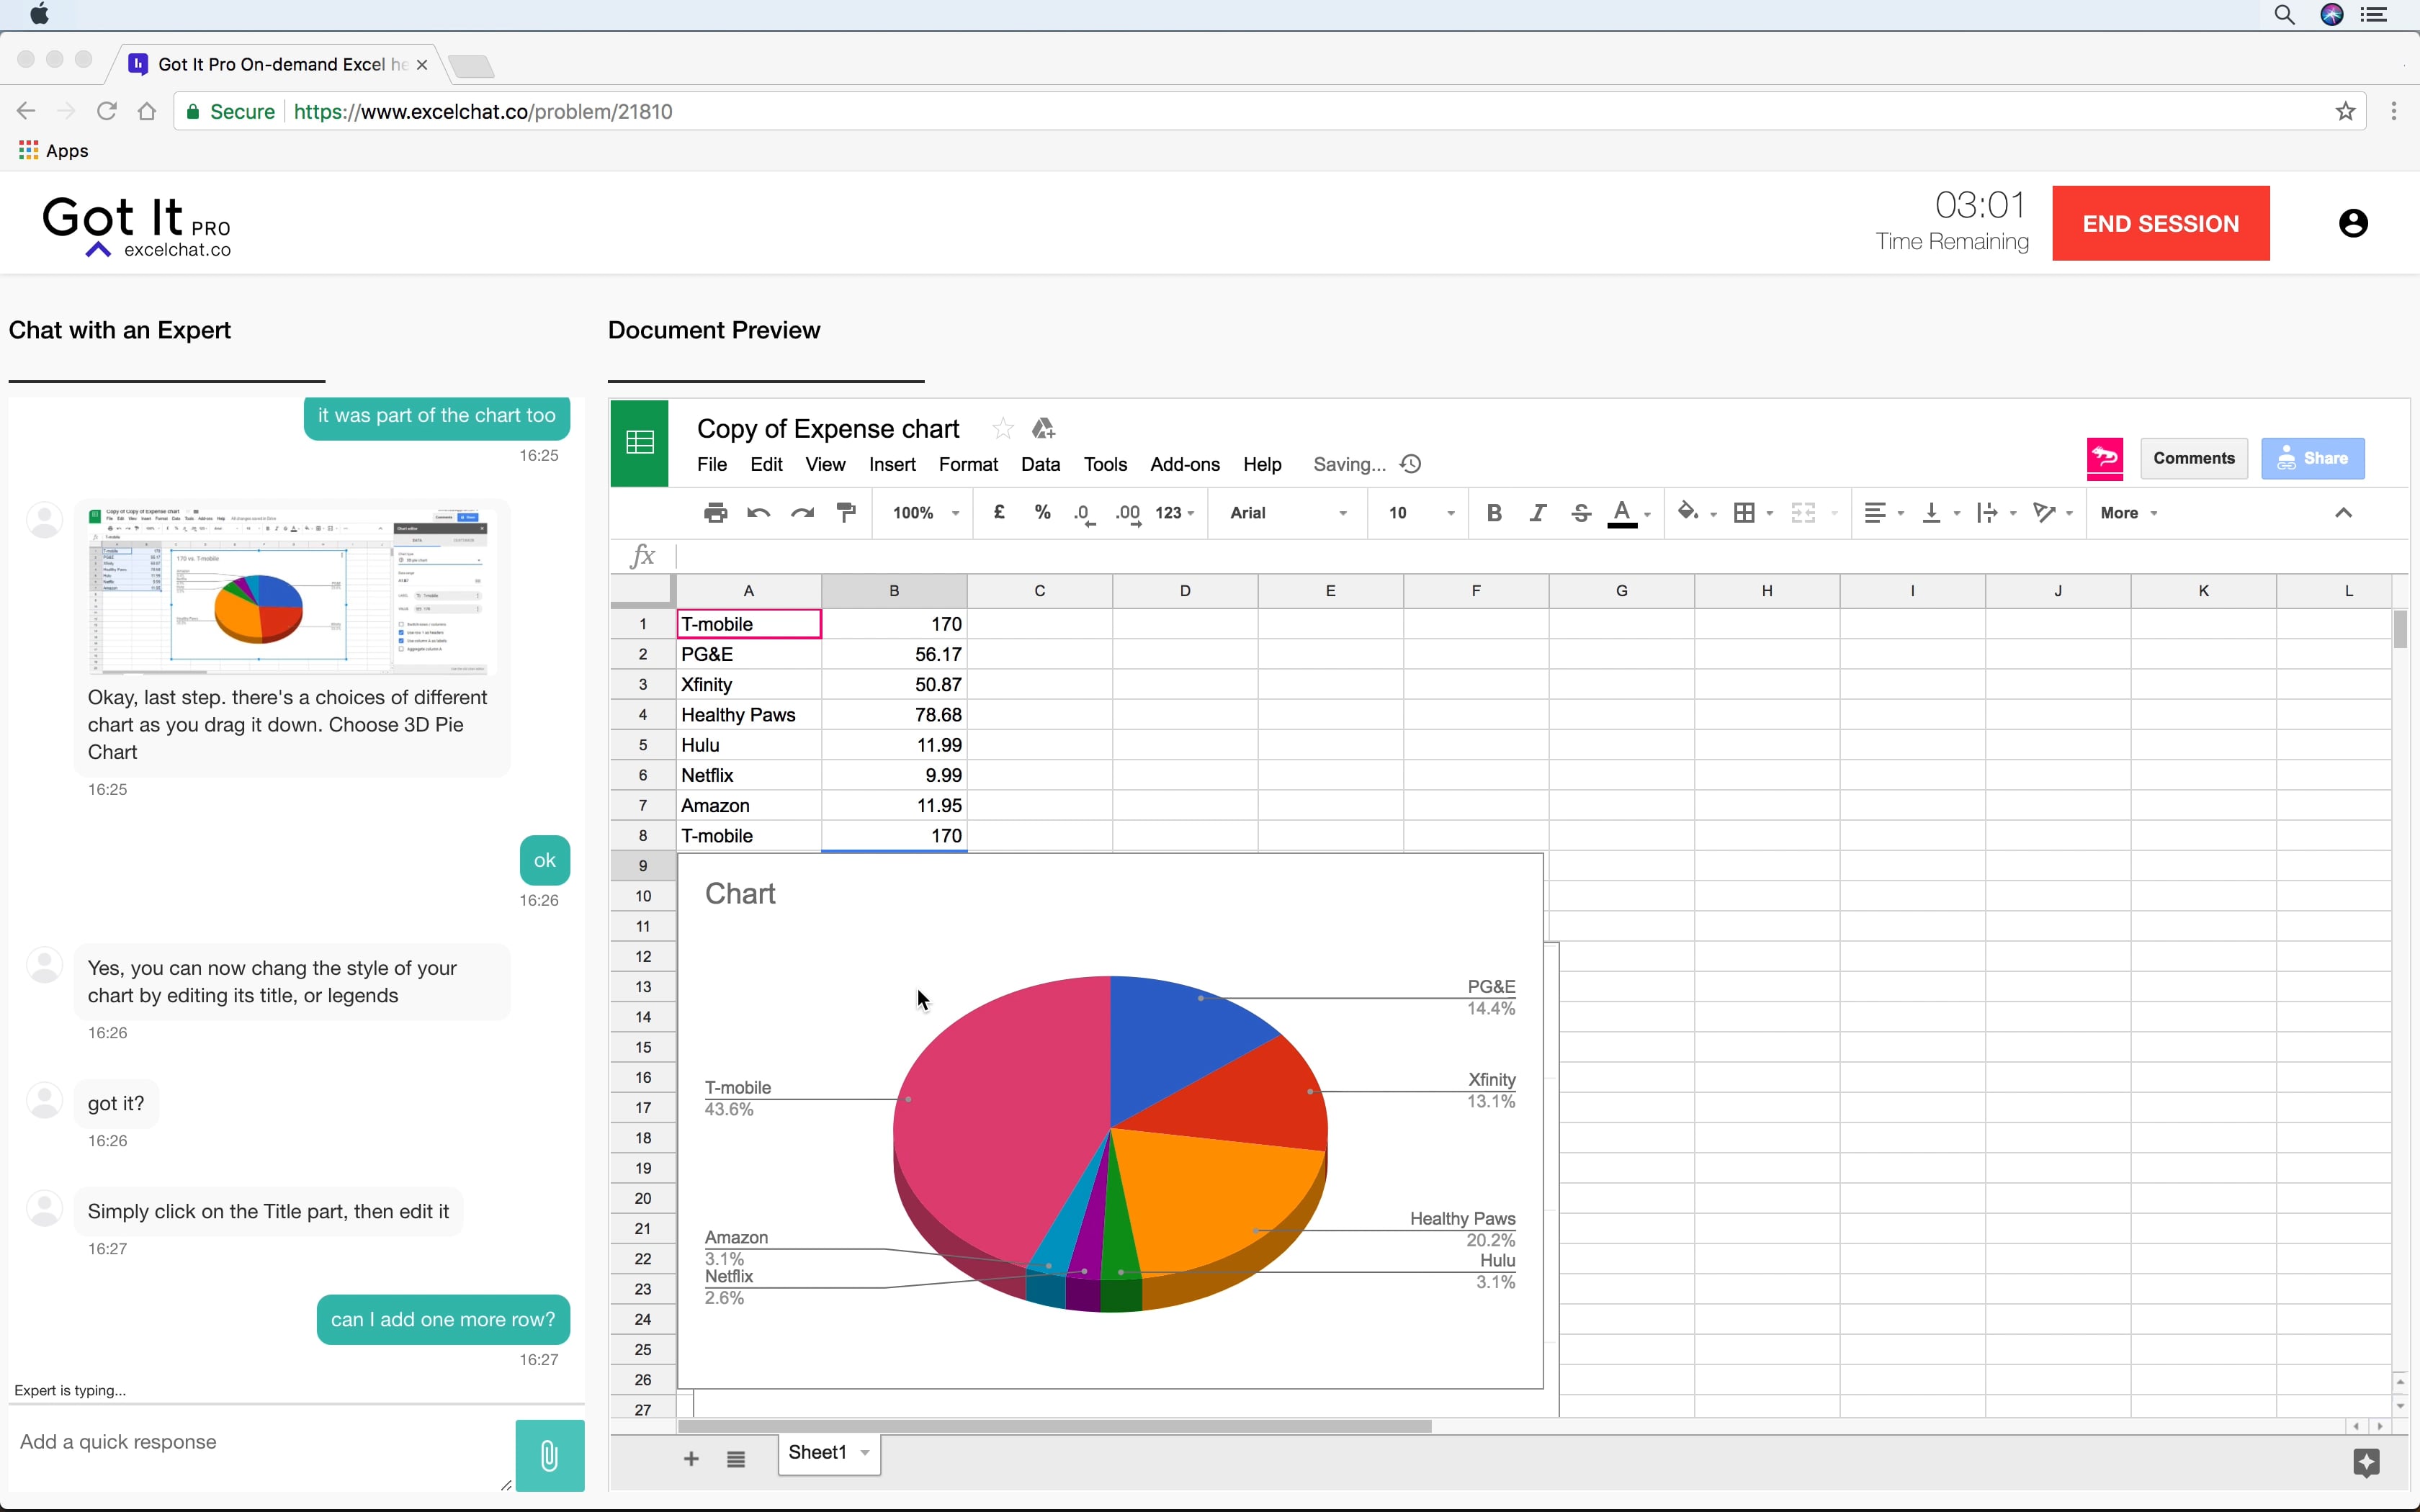Open the Data menu
2420x1512 pixels.
tap(1040, 464)
